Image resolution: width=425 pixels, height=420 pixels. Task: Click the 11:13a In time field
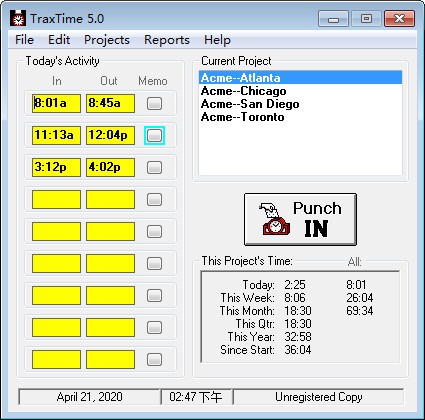point(56,135)
